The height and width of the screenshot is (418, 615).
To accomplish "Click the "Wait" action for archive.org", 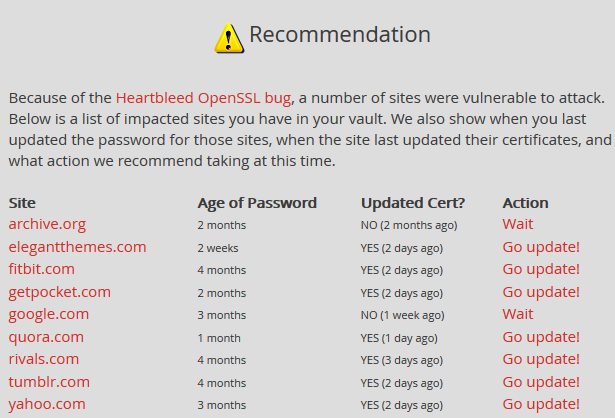I will point(518,224).
